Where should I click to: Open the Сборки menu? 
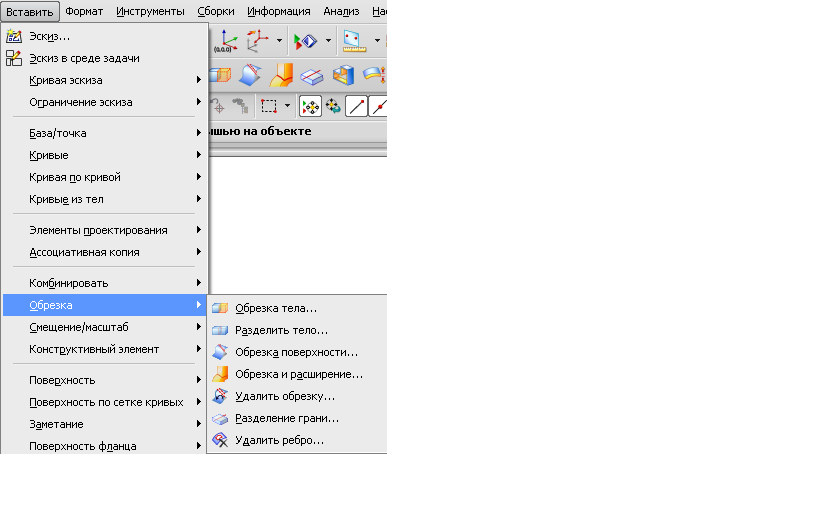(216, 11)
